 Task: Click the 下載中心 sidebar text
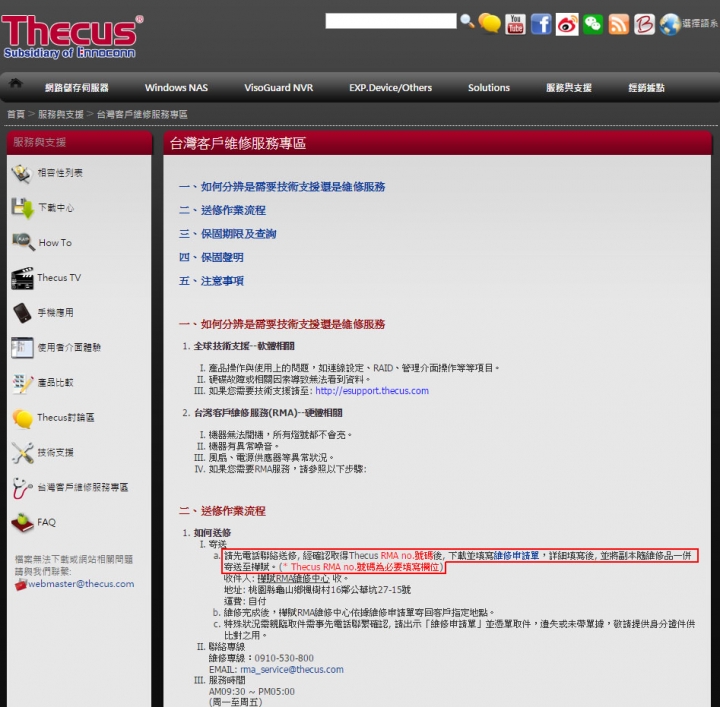(56, 208)
